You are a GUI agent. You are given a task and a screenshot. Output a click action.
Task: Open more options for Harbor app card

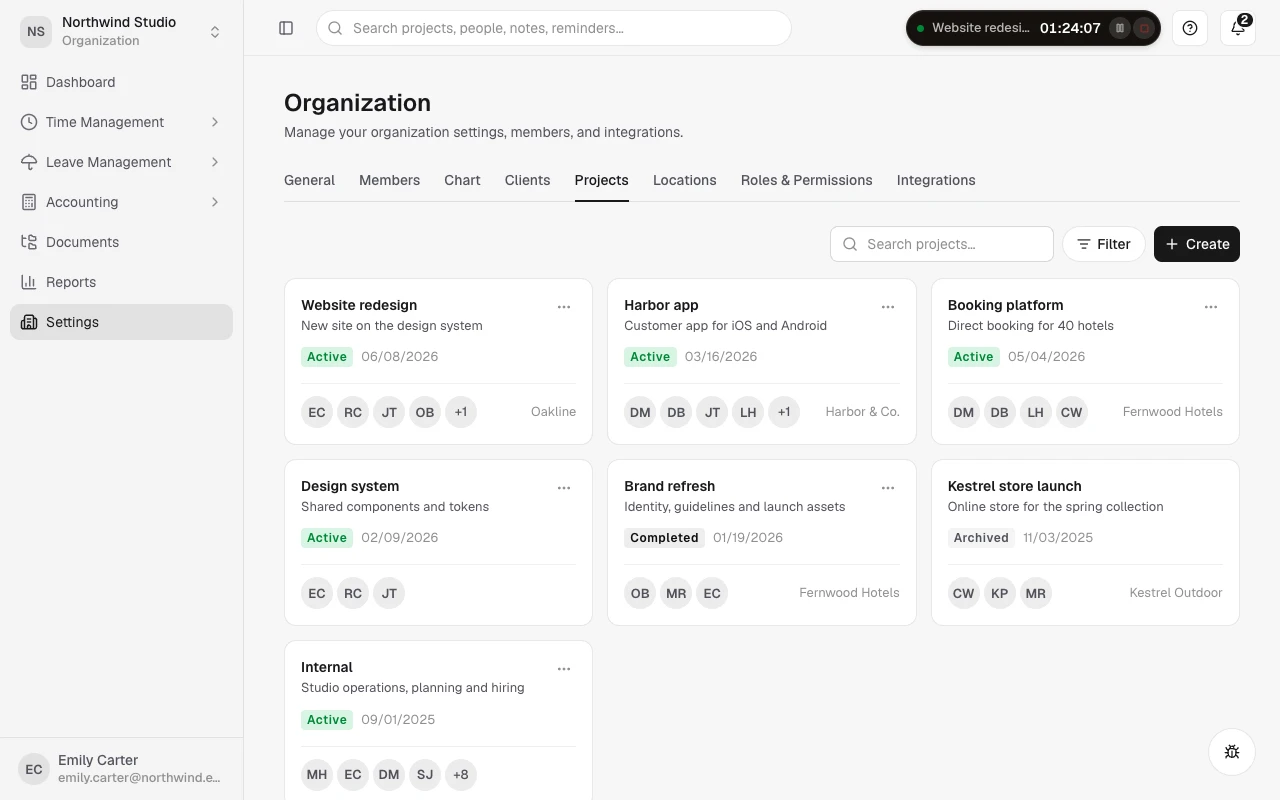[x=888, y=307]
